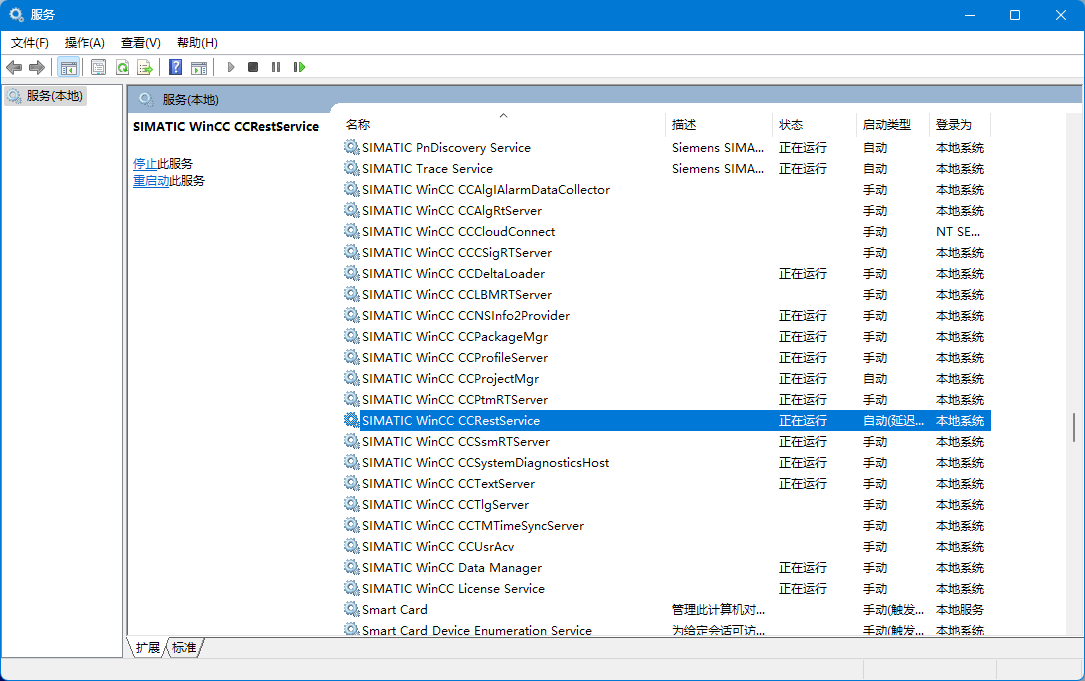The width and height of the screenshot is (1085, 681).
Task: Click the 本地服务 login cell for Smart Card
Action: point(960,610)
